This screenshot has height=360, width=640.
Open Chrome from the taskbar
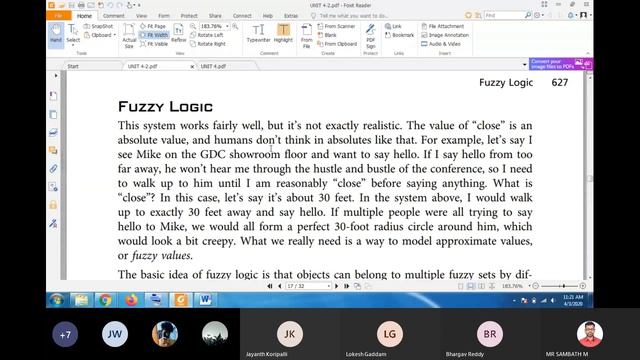[105, 300]
